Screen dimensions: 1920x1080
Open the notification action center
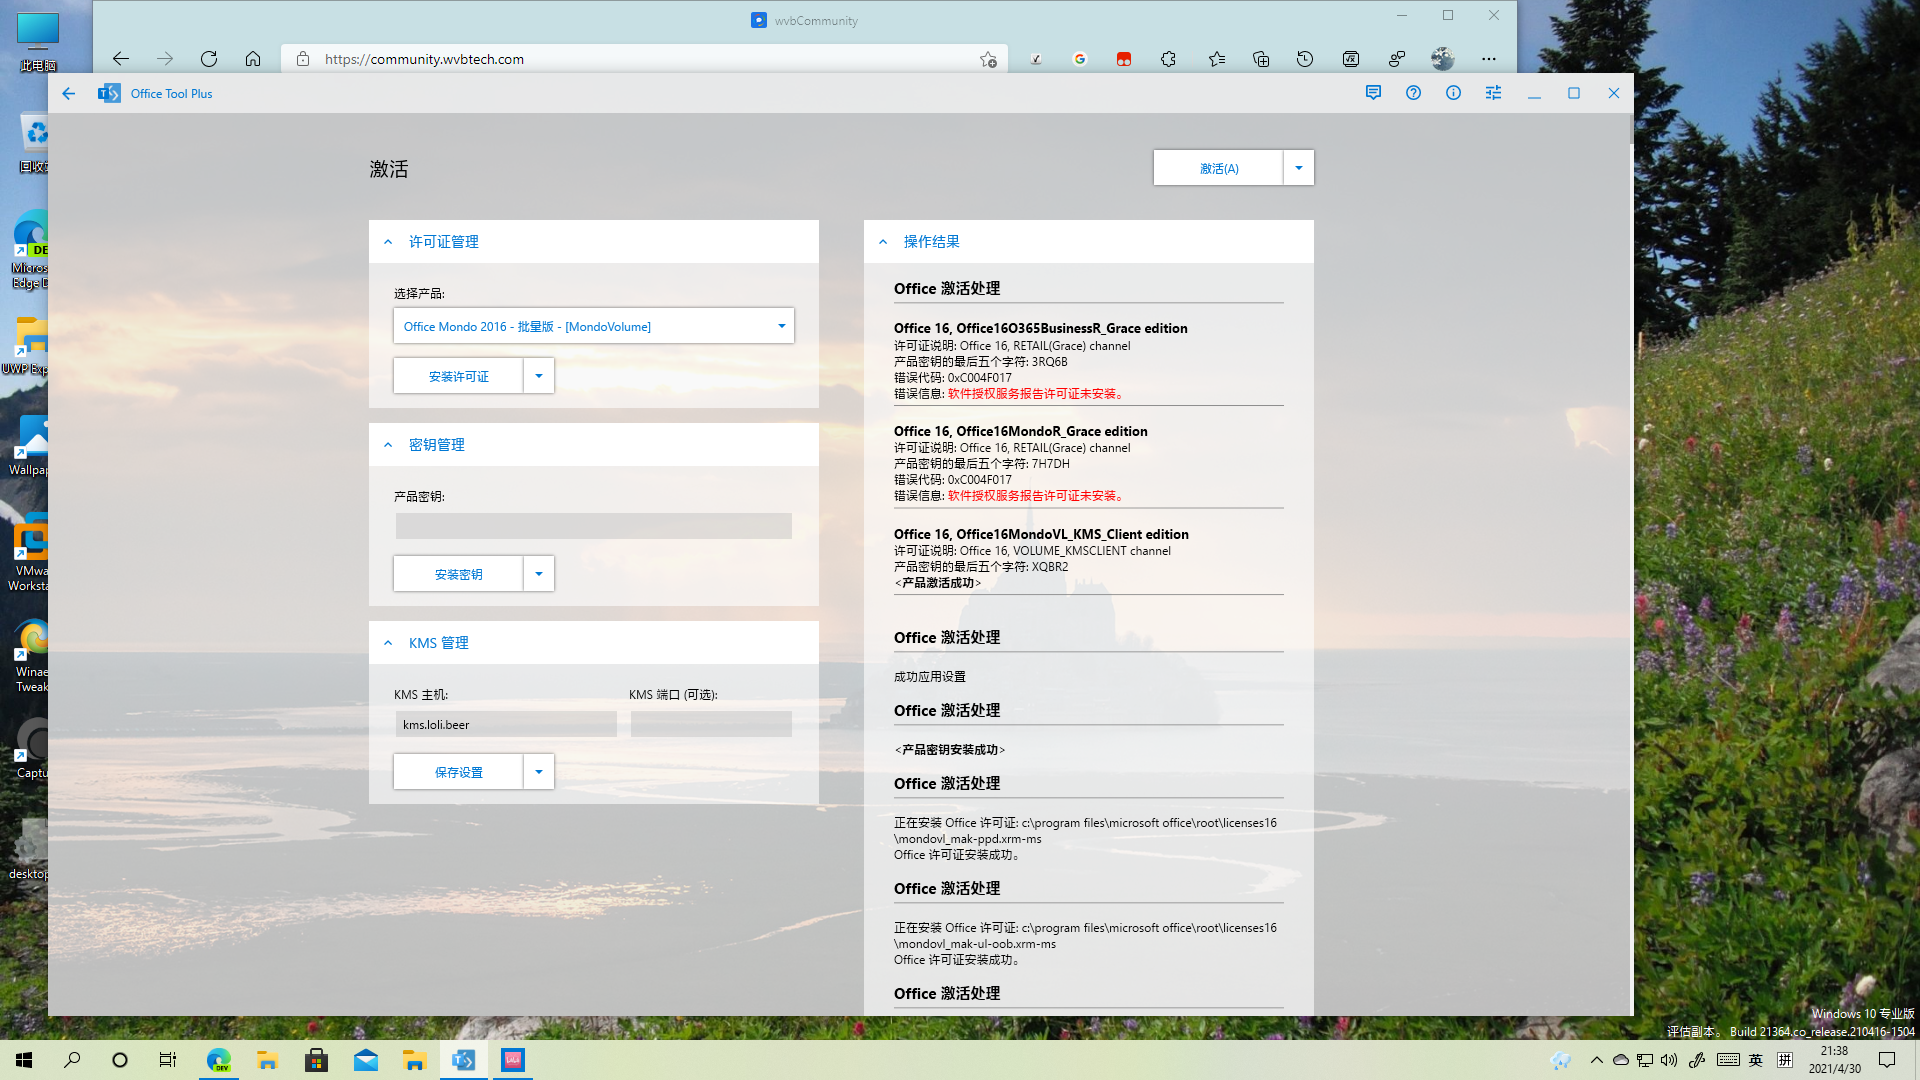1887,1060
